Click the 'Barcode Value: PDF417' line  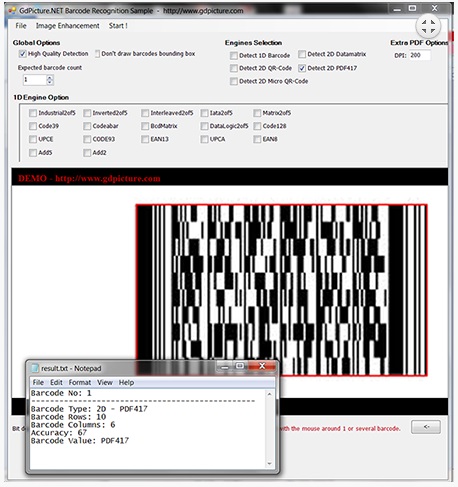pyautogui.click(x=80, y=441)
